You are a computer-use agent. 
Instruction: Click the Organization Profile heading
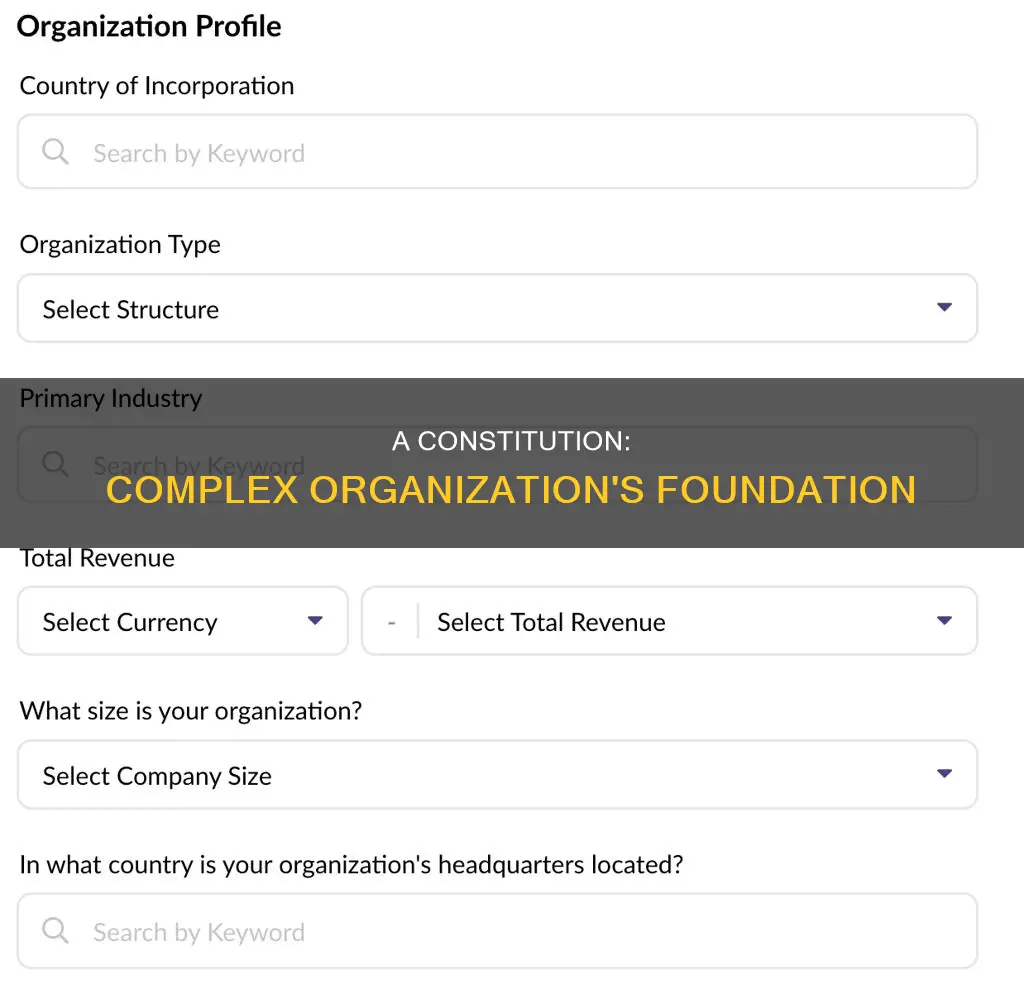149,27
